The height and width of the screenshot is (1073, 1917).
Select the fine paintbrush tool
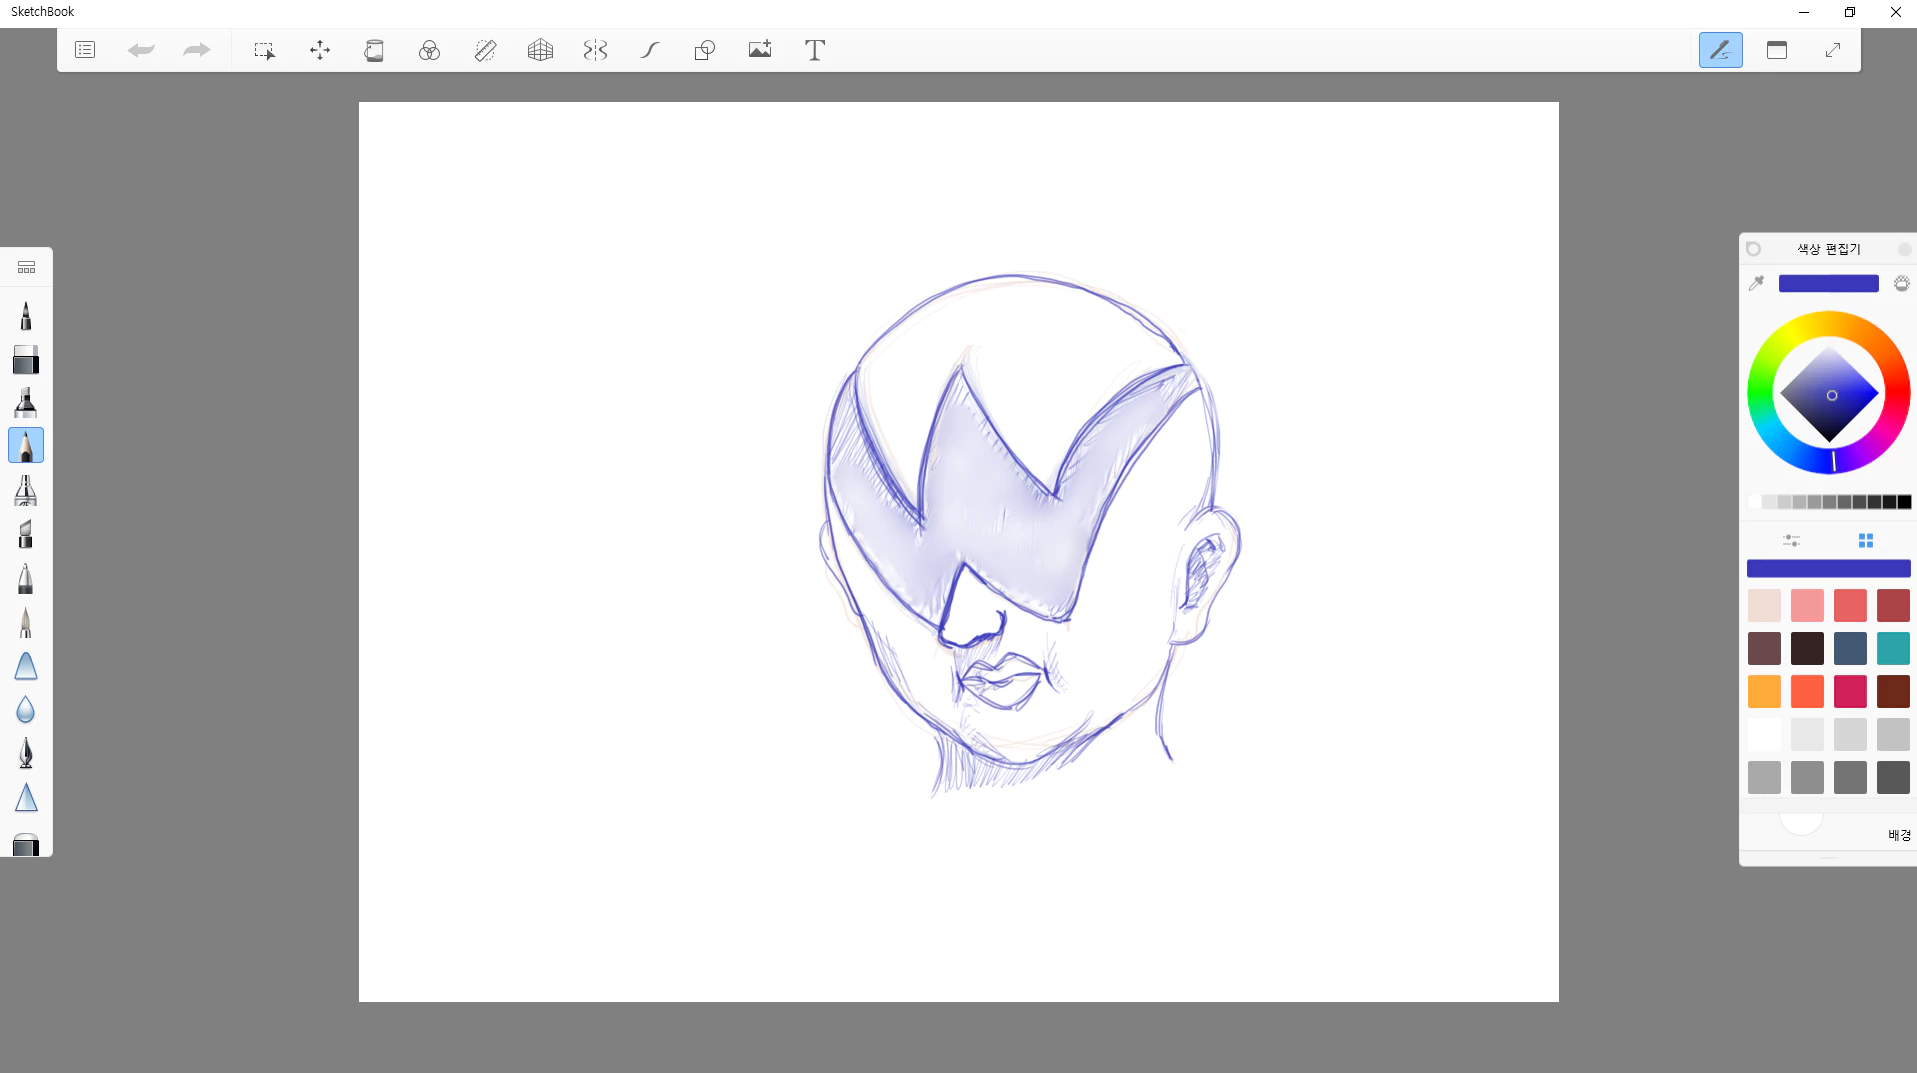pos(26,622)
